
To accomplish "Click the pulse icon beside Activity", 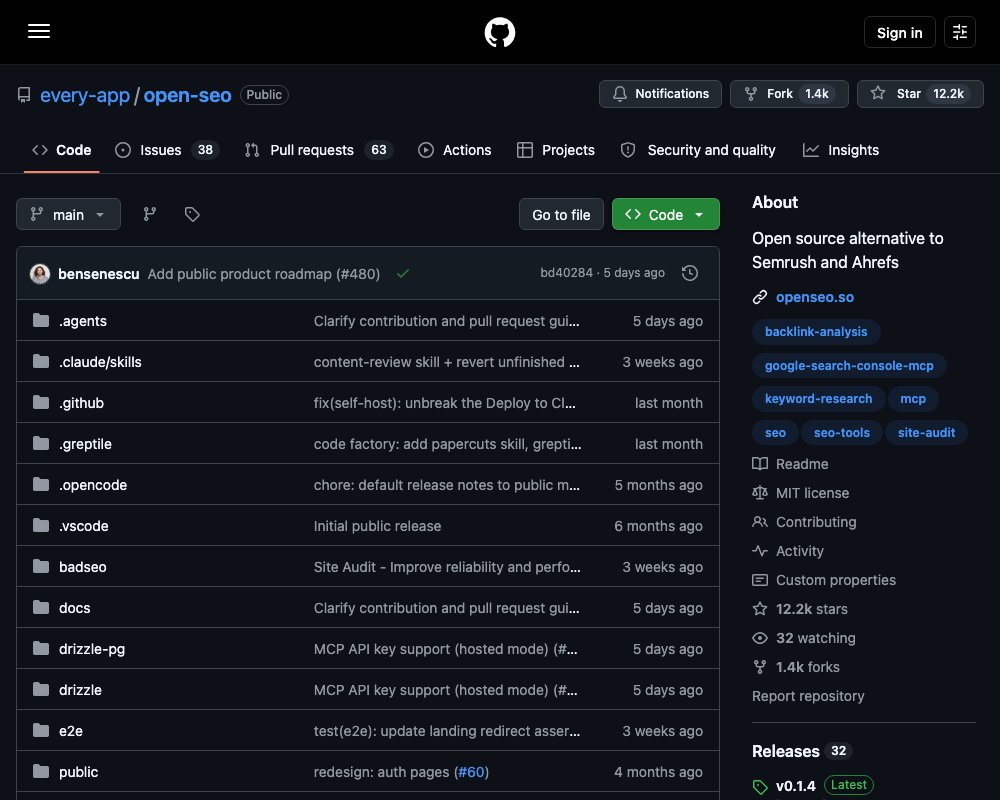I will tap(760, 551).
